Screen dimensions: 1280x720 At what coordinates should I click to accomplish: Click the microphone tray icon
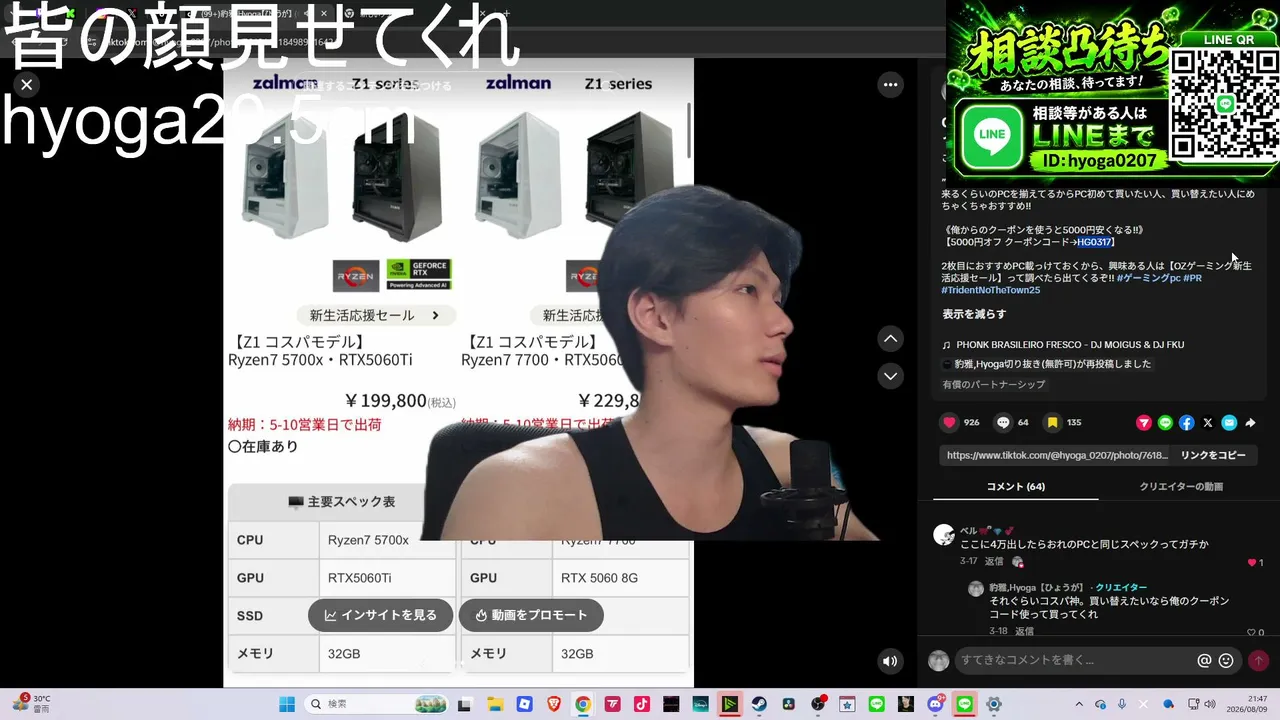[x=1122, y=704]
